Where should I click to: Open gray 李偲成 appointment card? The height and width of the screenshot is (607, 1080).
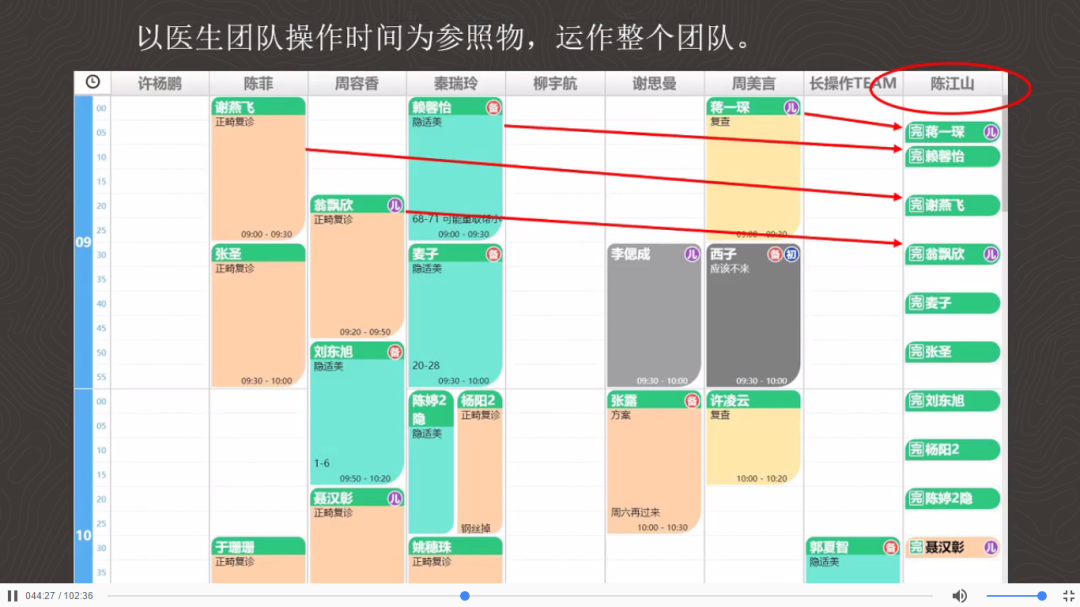click(654, 316)
